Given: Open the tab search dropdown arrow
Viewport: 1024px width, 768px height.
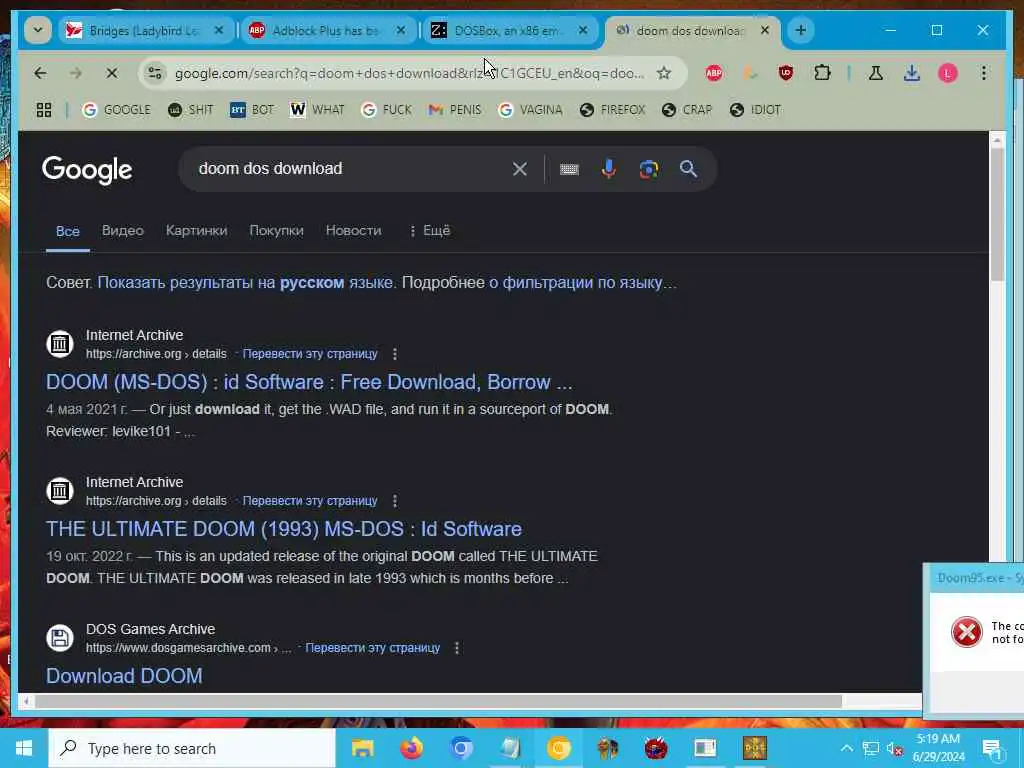Looking at the screenshot, I should click(38, 30).
